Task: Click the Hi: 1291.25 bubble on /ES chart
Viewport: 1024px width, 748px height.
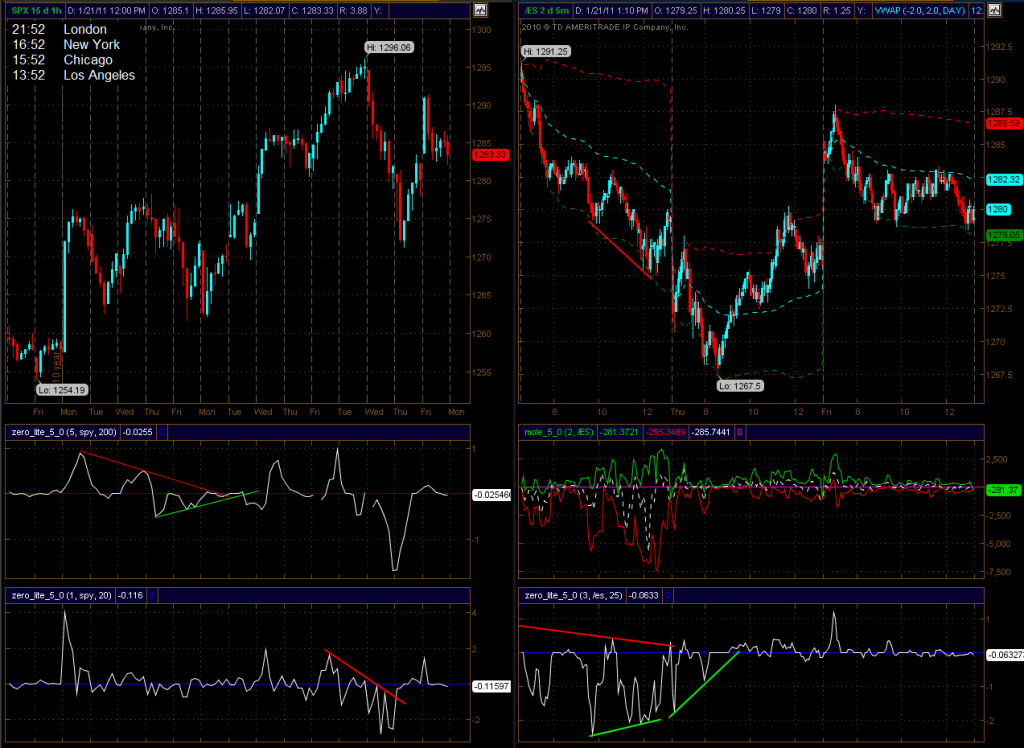Action: coord(545,50)
